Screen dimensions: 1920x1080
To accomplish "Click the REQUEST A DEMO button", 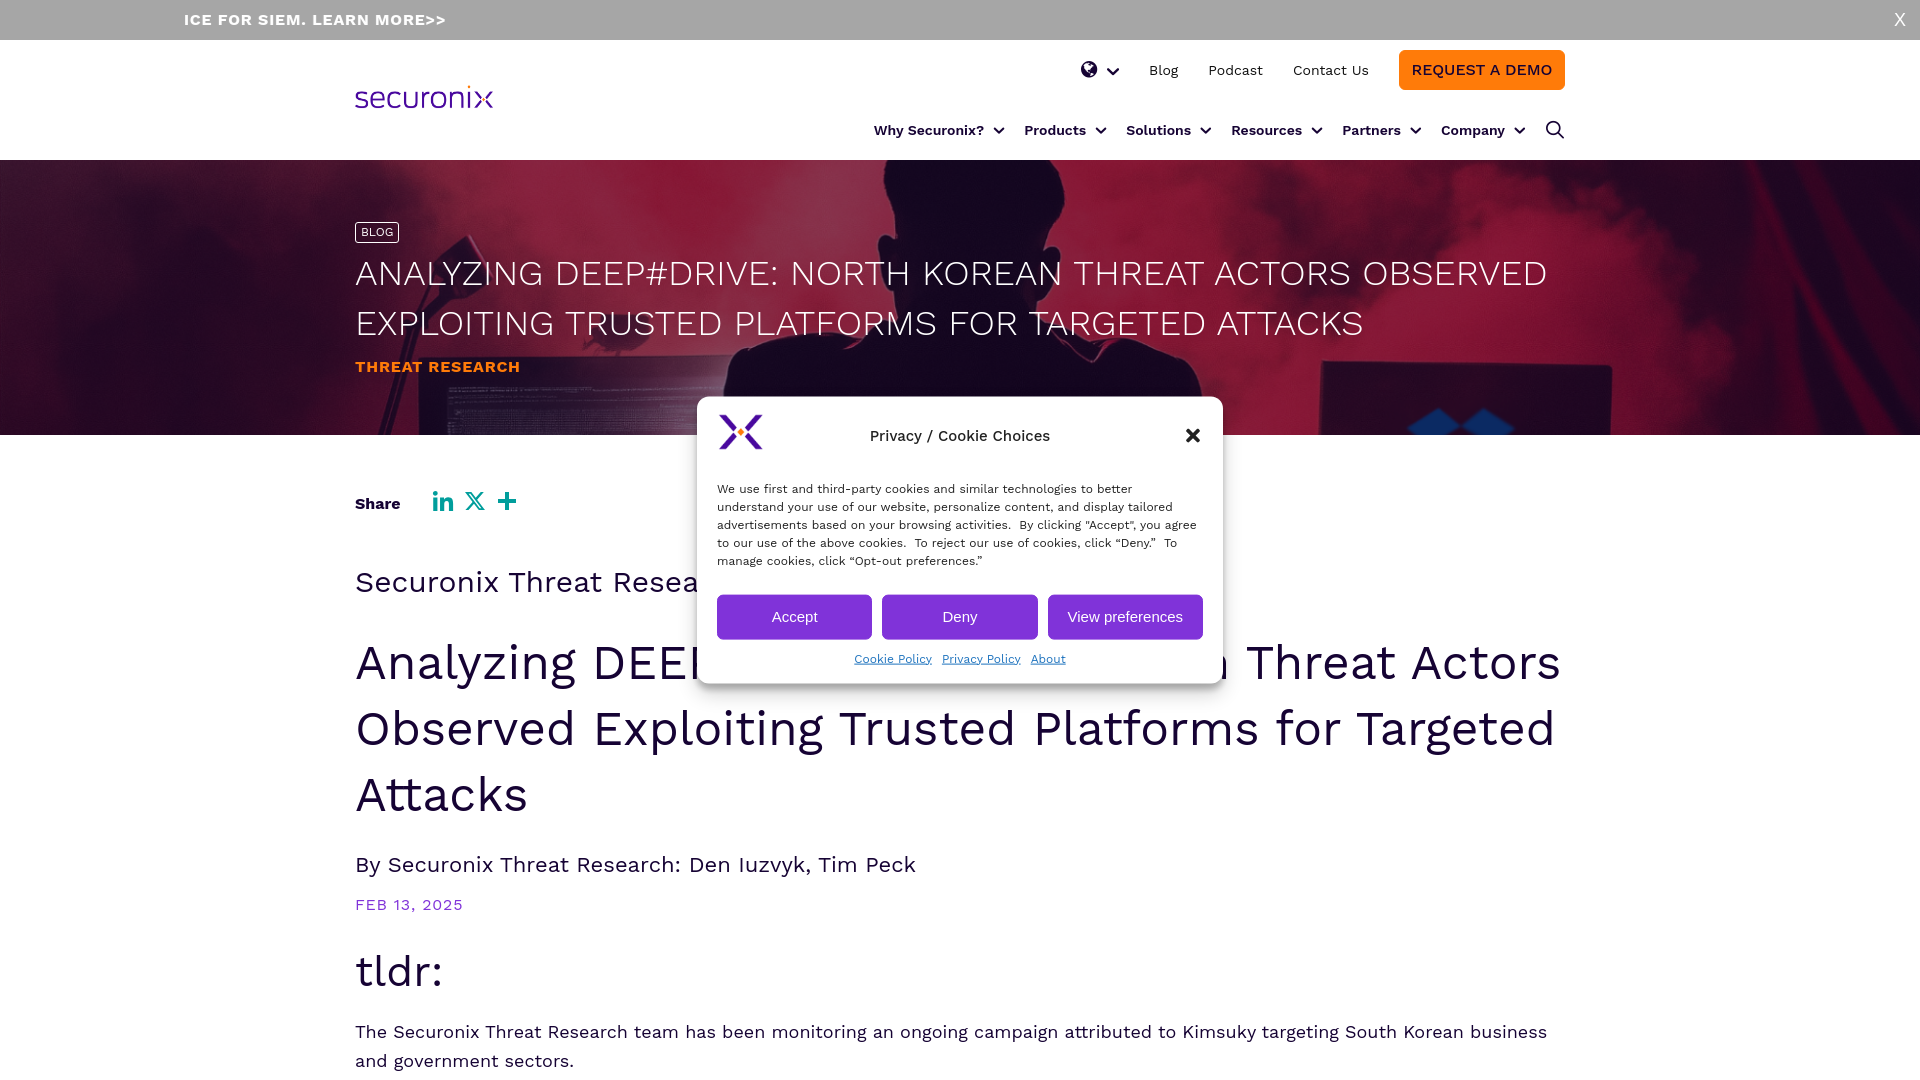I will click(x=1481, y=69).
